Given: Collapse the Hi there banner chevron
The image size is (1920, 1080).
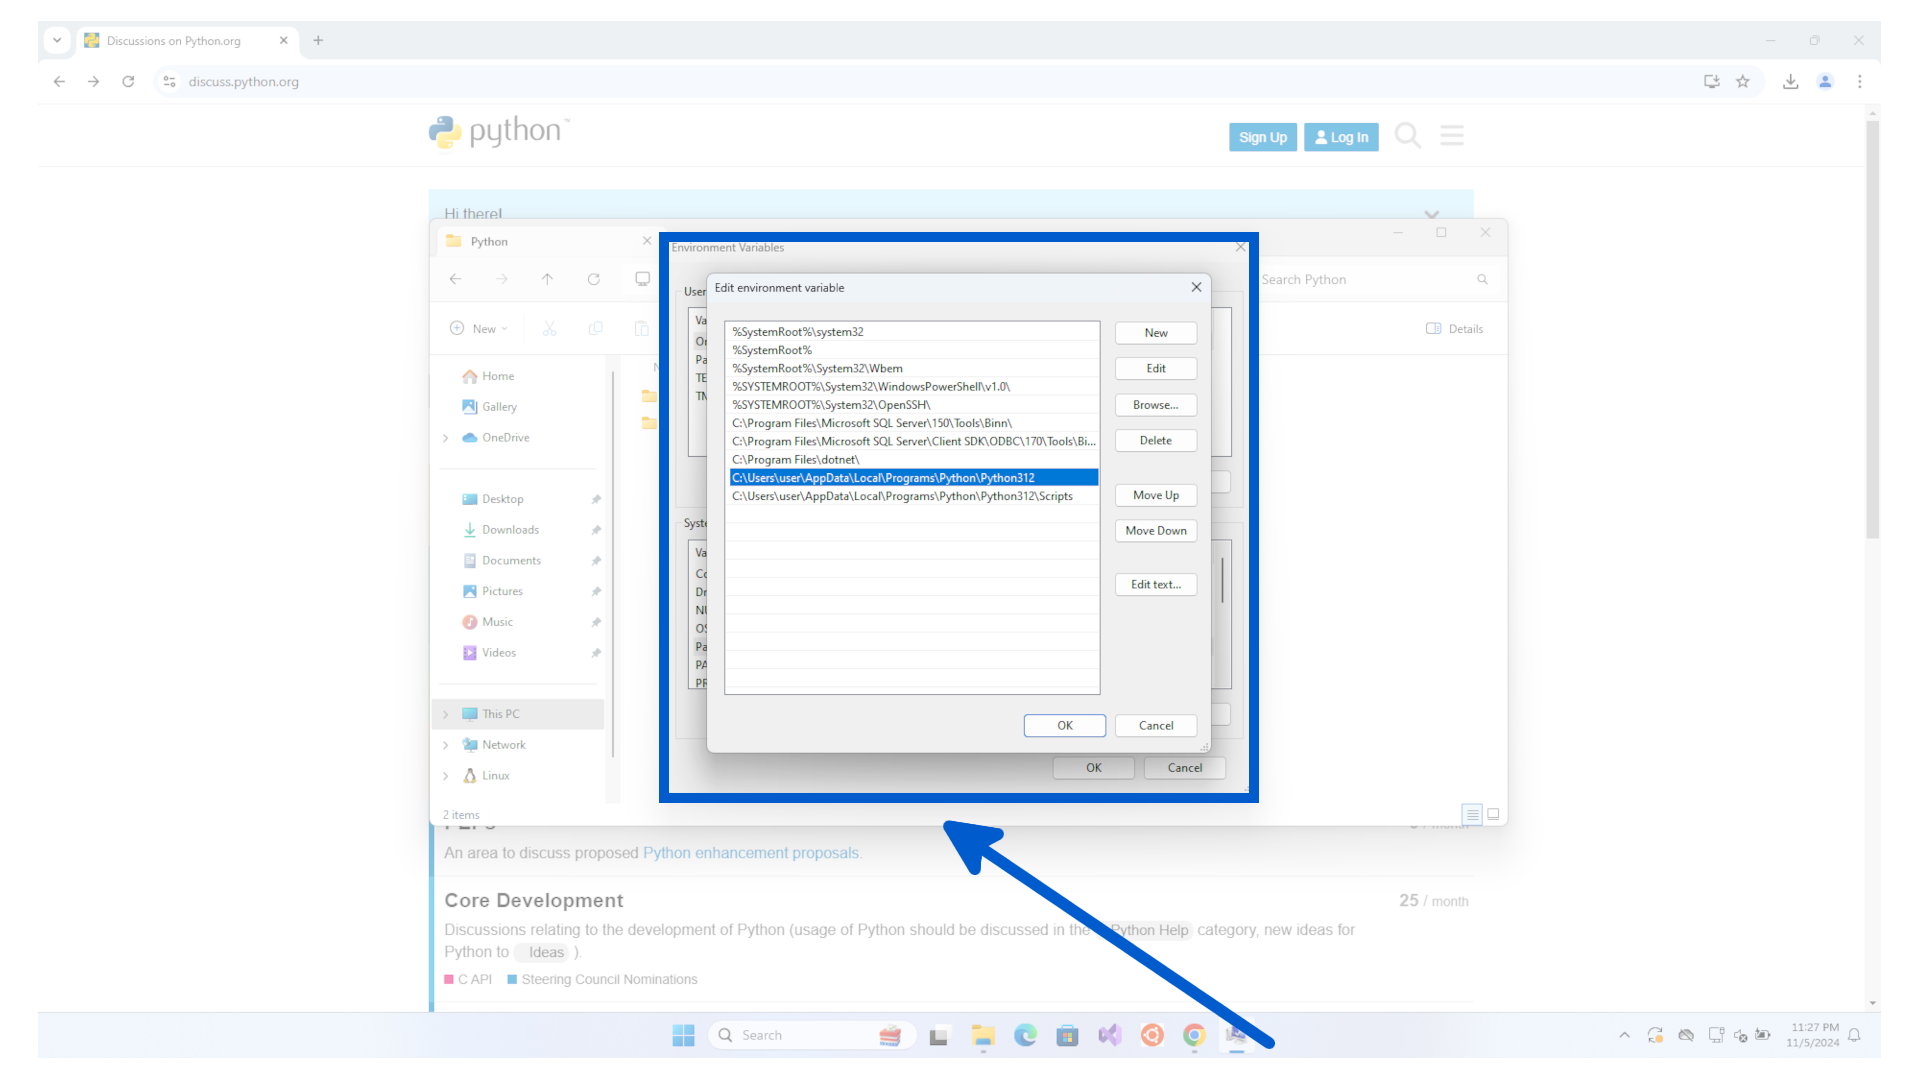Looking at the screenshot, I should [x=1431, y=214].
